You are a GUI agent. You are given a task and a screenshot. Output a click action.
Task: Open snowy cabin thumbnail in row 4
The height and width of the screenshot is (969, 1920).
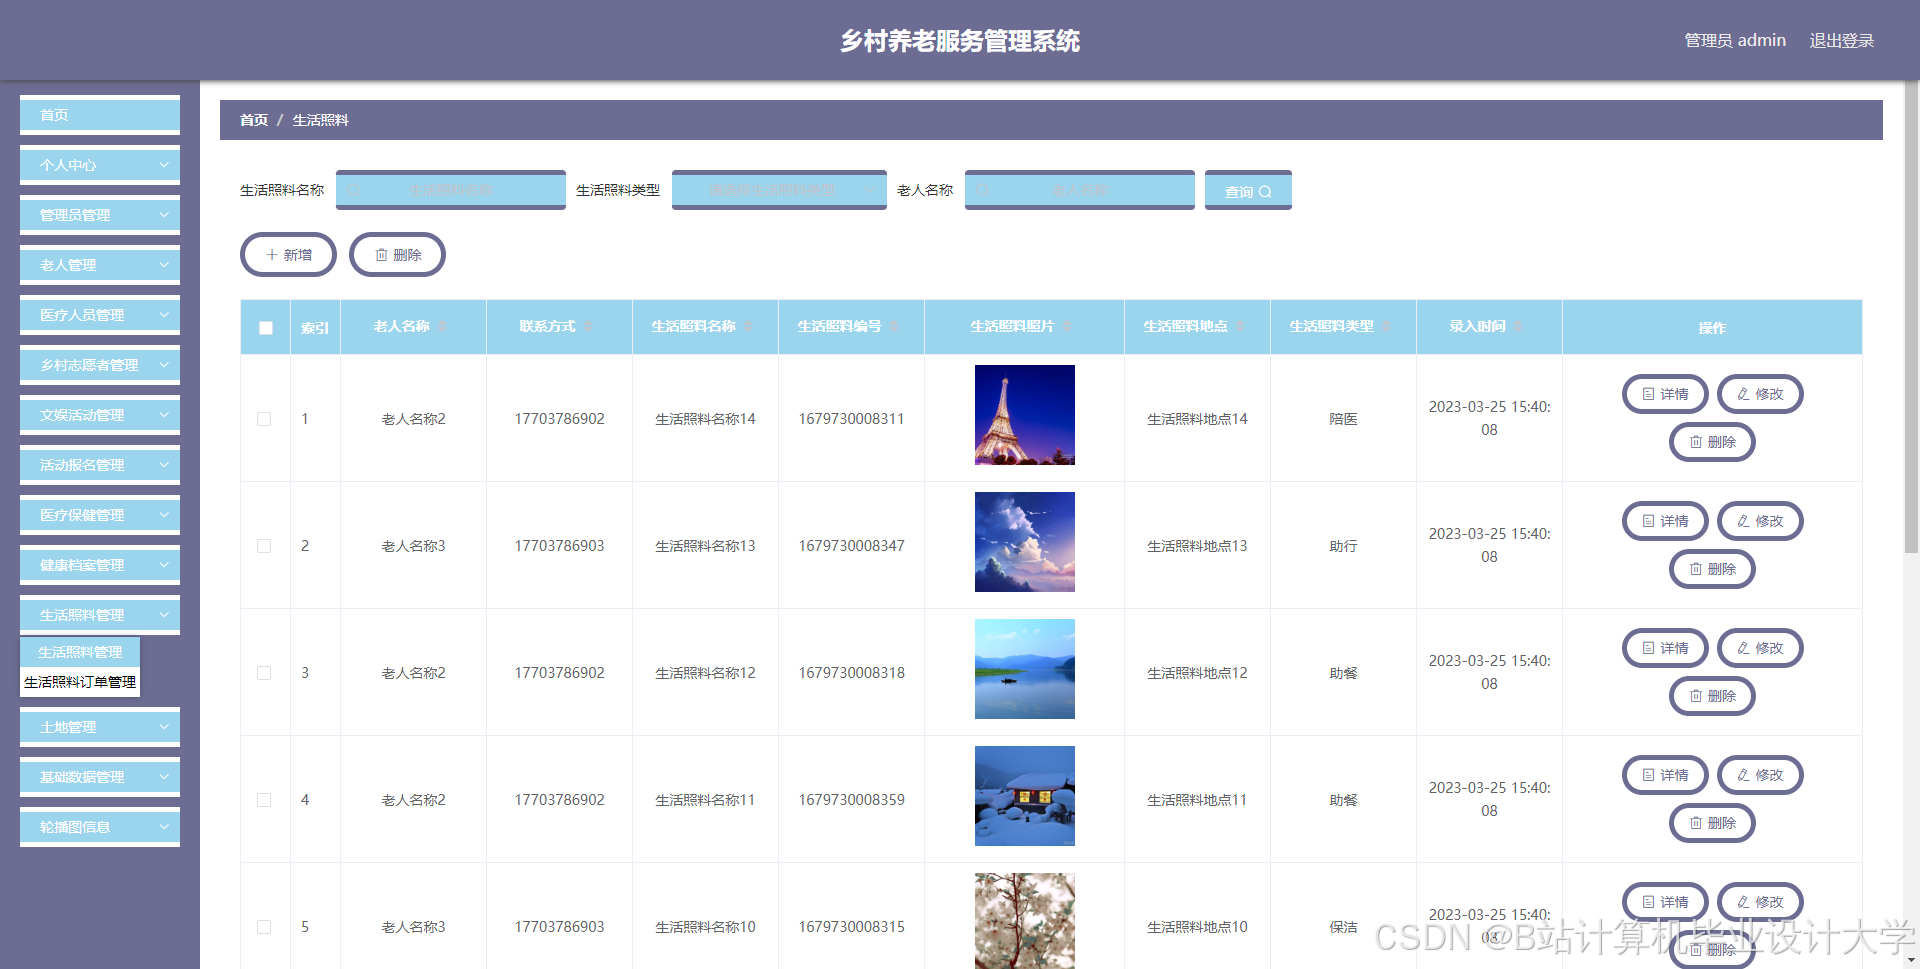[x=1025, y=796]
